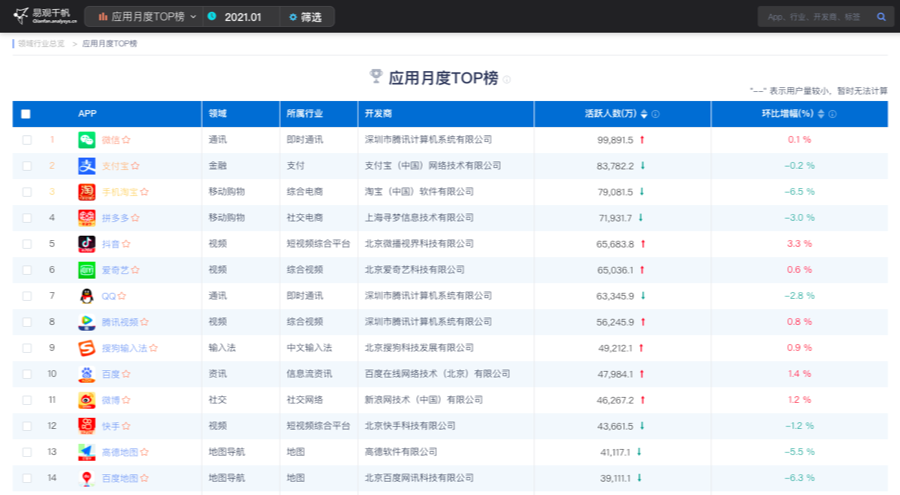
Task: Go to 领域行业总览 breadcrumb
Action: coord(41,44)
